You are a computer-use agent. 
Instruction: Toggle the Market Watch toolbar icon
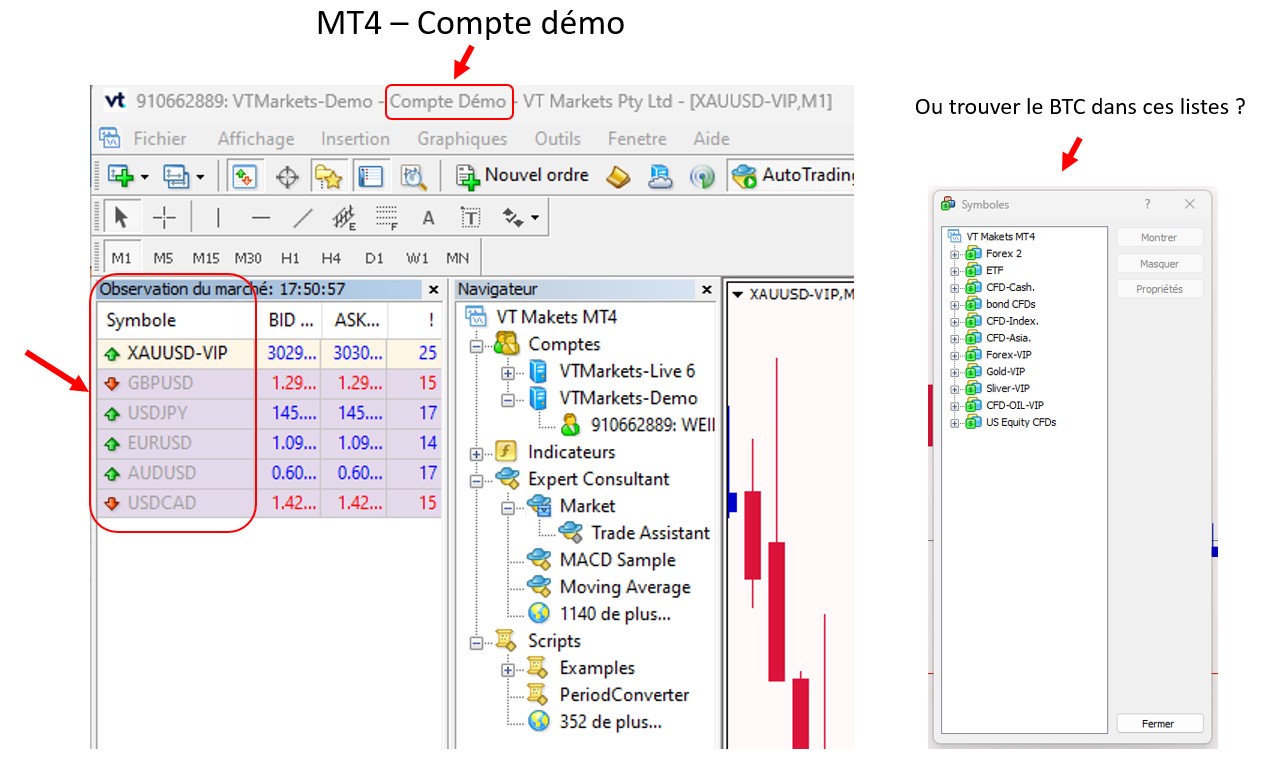[x=245, y=177]
